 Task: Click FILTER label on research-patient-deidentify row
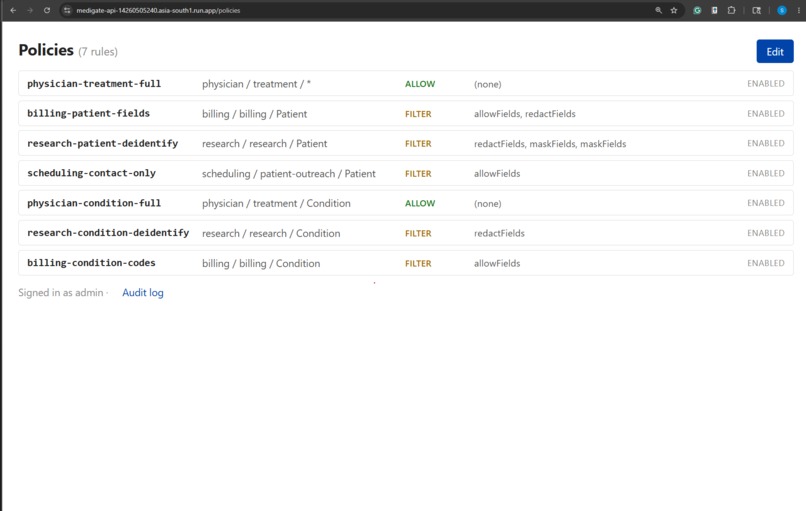pyautogui.click(x=418, y=143)
